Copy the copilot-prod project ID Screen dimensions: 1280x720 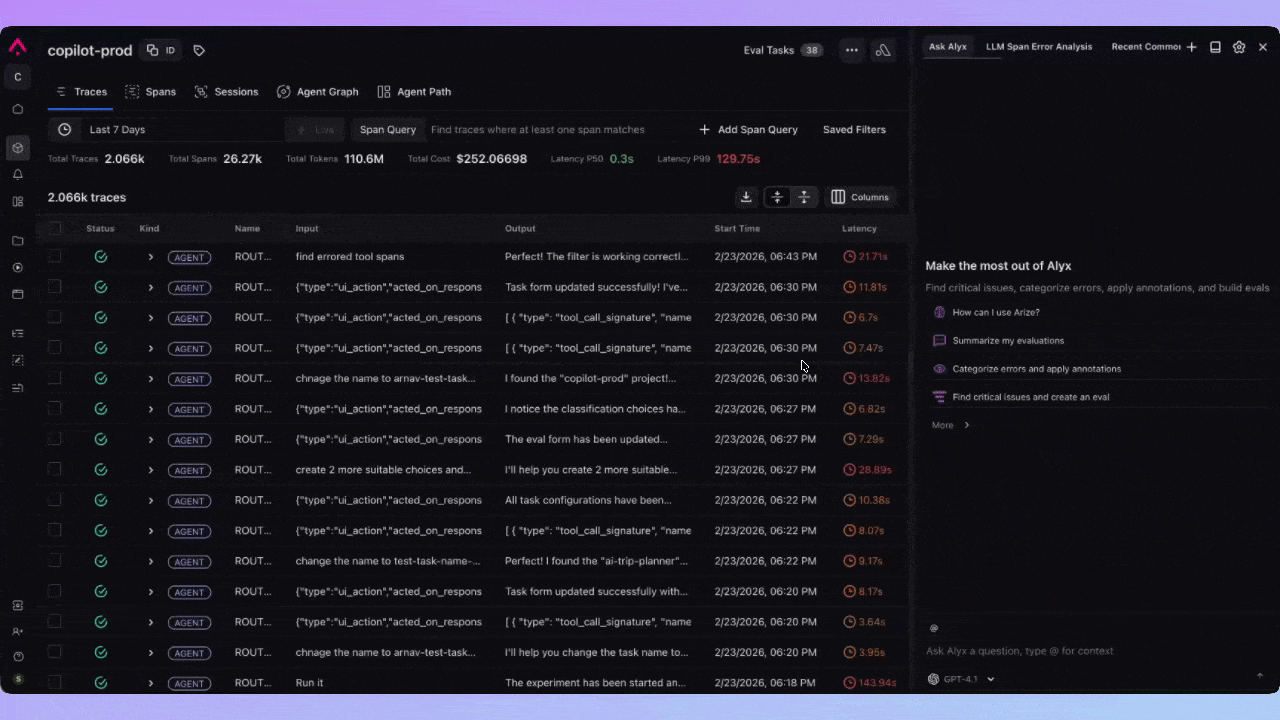[x=160, y=50]
